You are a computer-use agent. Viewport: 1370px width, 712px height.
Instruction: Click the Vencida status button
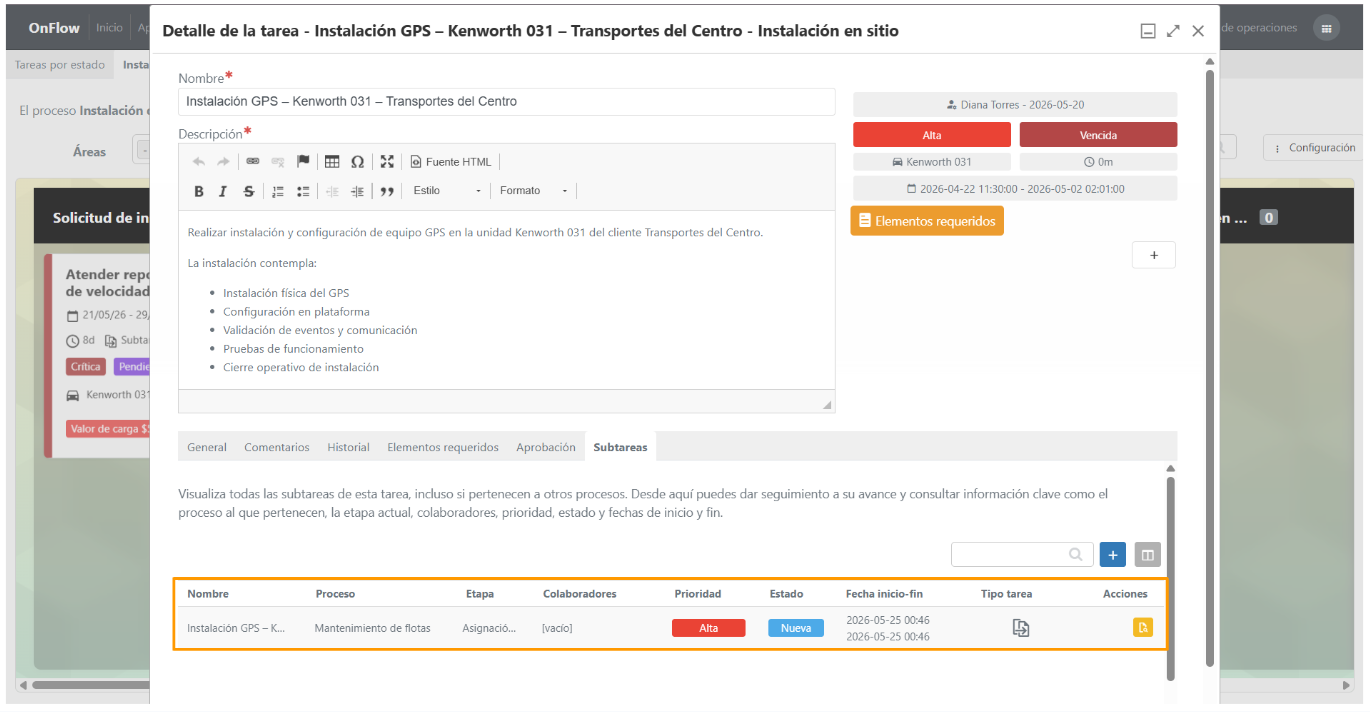pos(1098,135)
